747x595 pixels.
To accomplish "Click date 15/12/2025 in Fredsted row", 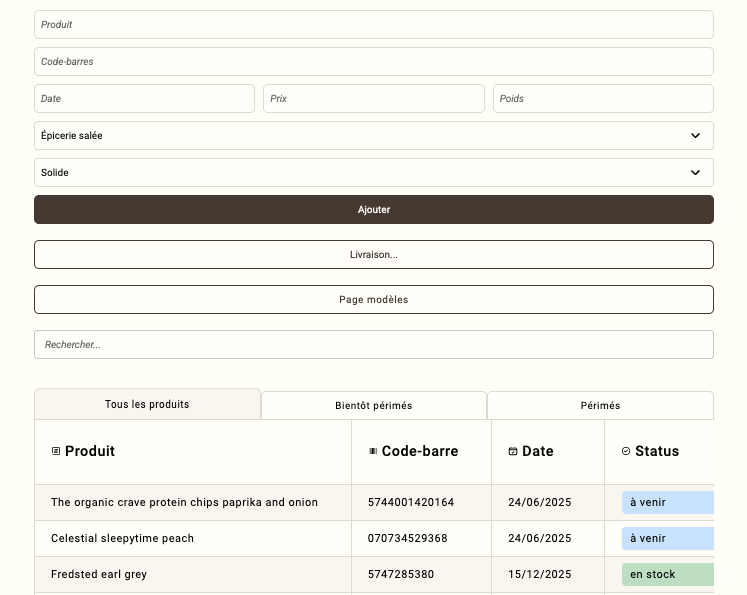I will (x=539, y=574).
